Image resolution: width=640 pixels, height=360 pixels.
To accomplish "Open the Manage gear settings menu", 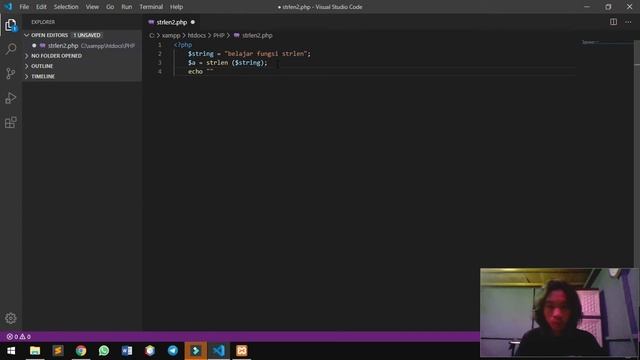I will tap(11, 318).
